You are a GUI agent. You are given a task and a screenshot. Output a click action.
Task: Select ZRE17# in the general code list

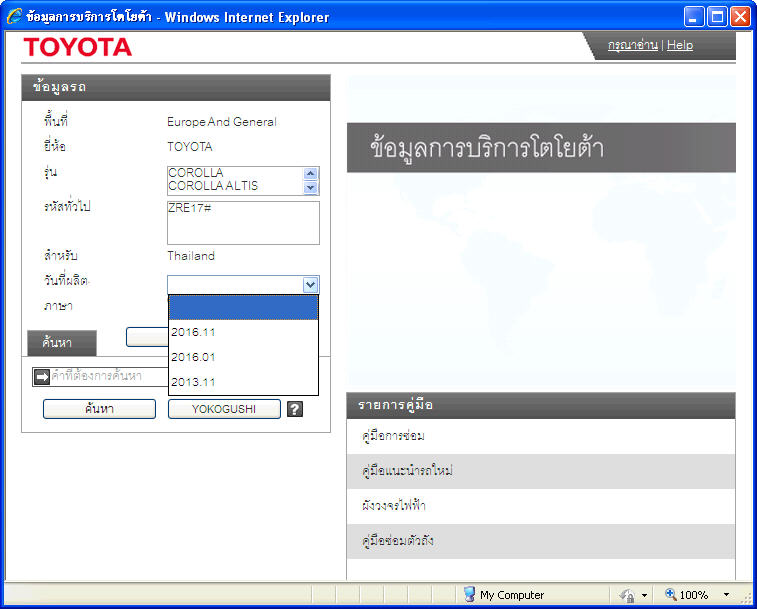(x=243, y=208)
